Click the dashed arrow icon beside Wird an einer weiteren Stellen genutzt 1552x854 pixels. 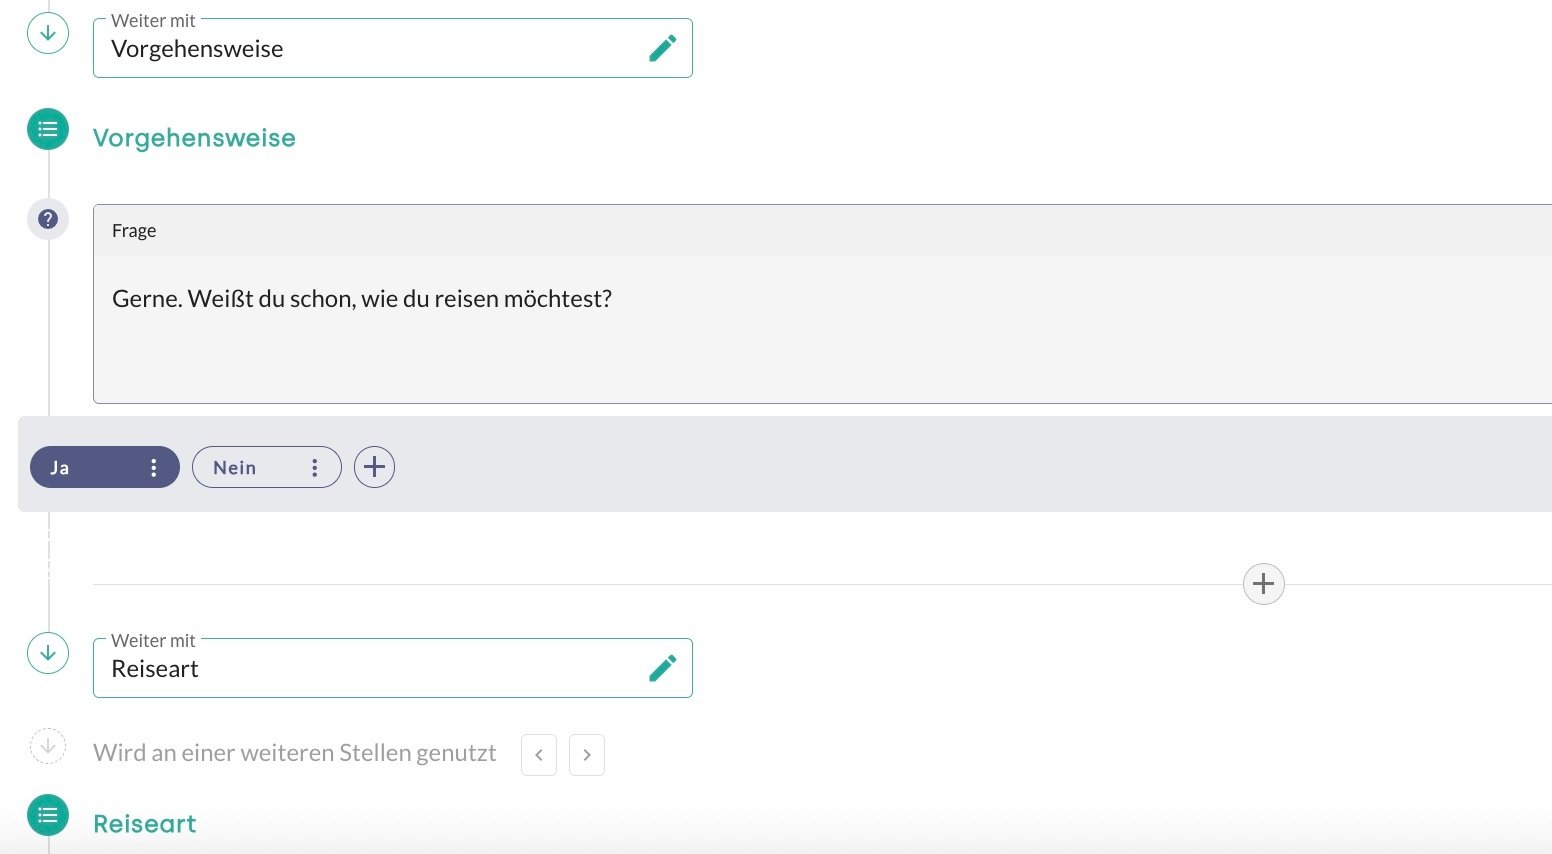click(48, 746)
